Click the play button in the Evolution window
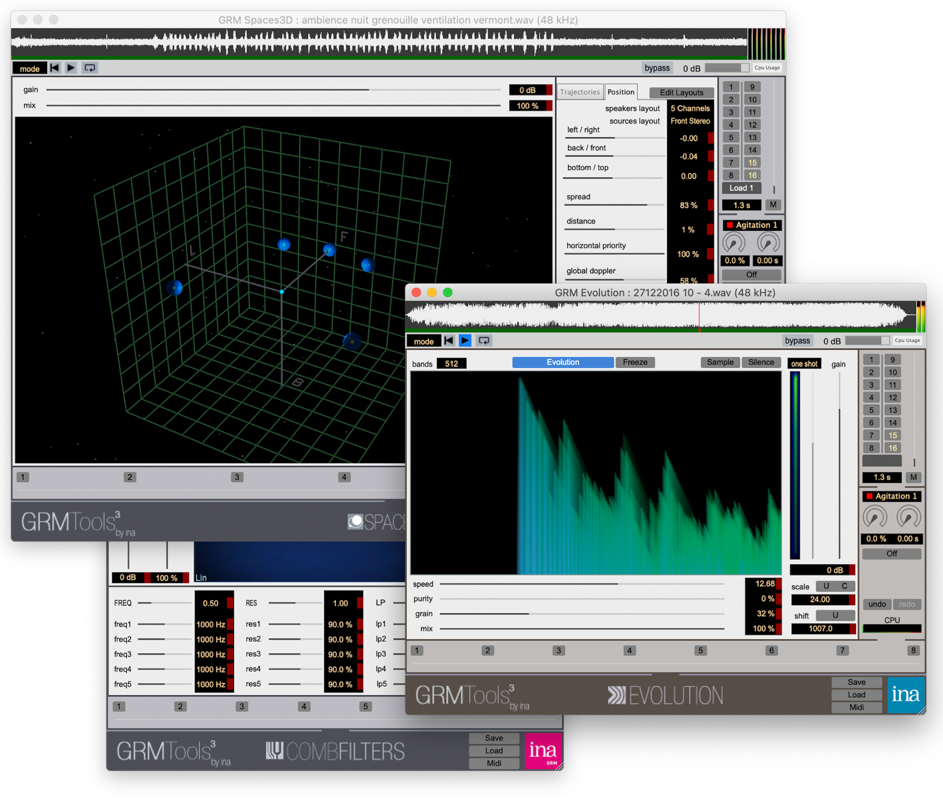The width and height of the screenshot is (943, 806). 465,340
